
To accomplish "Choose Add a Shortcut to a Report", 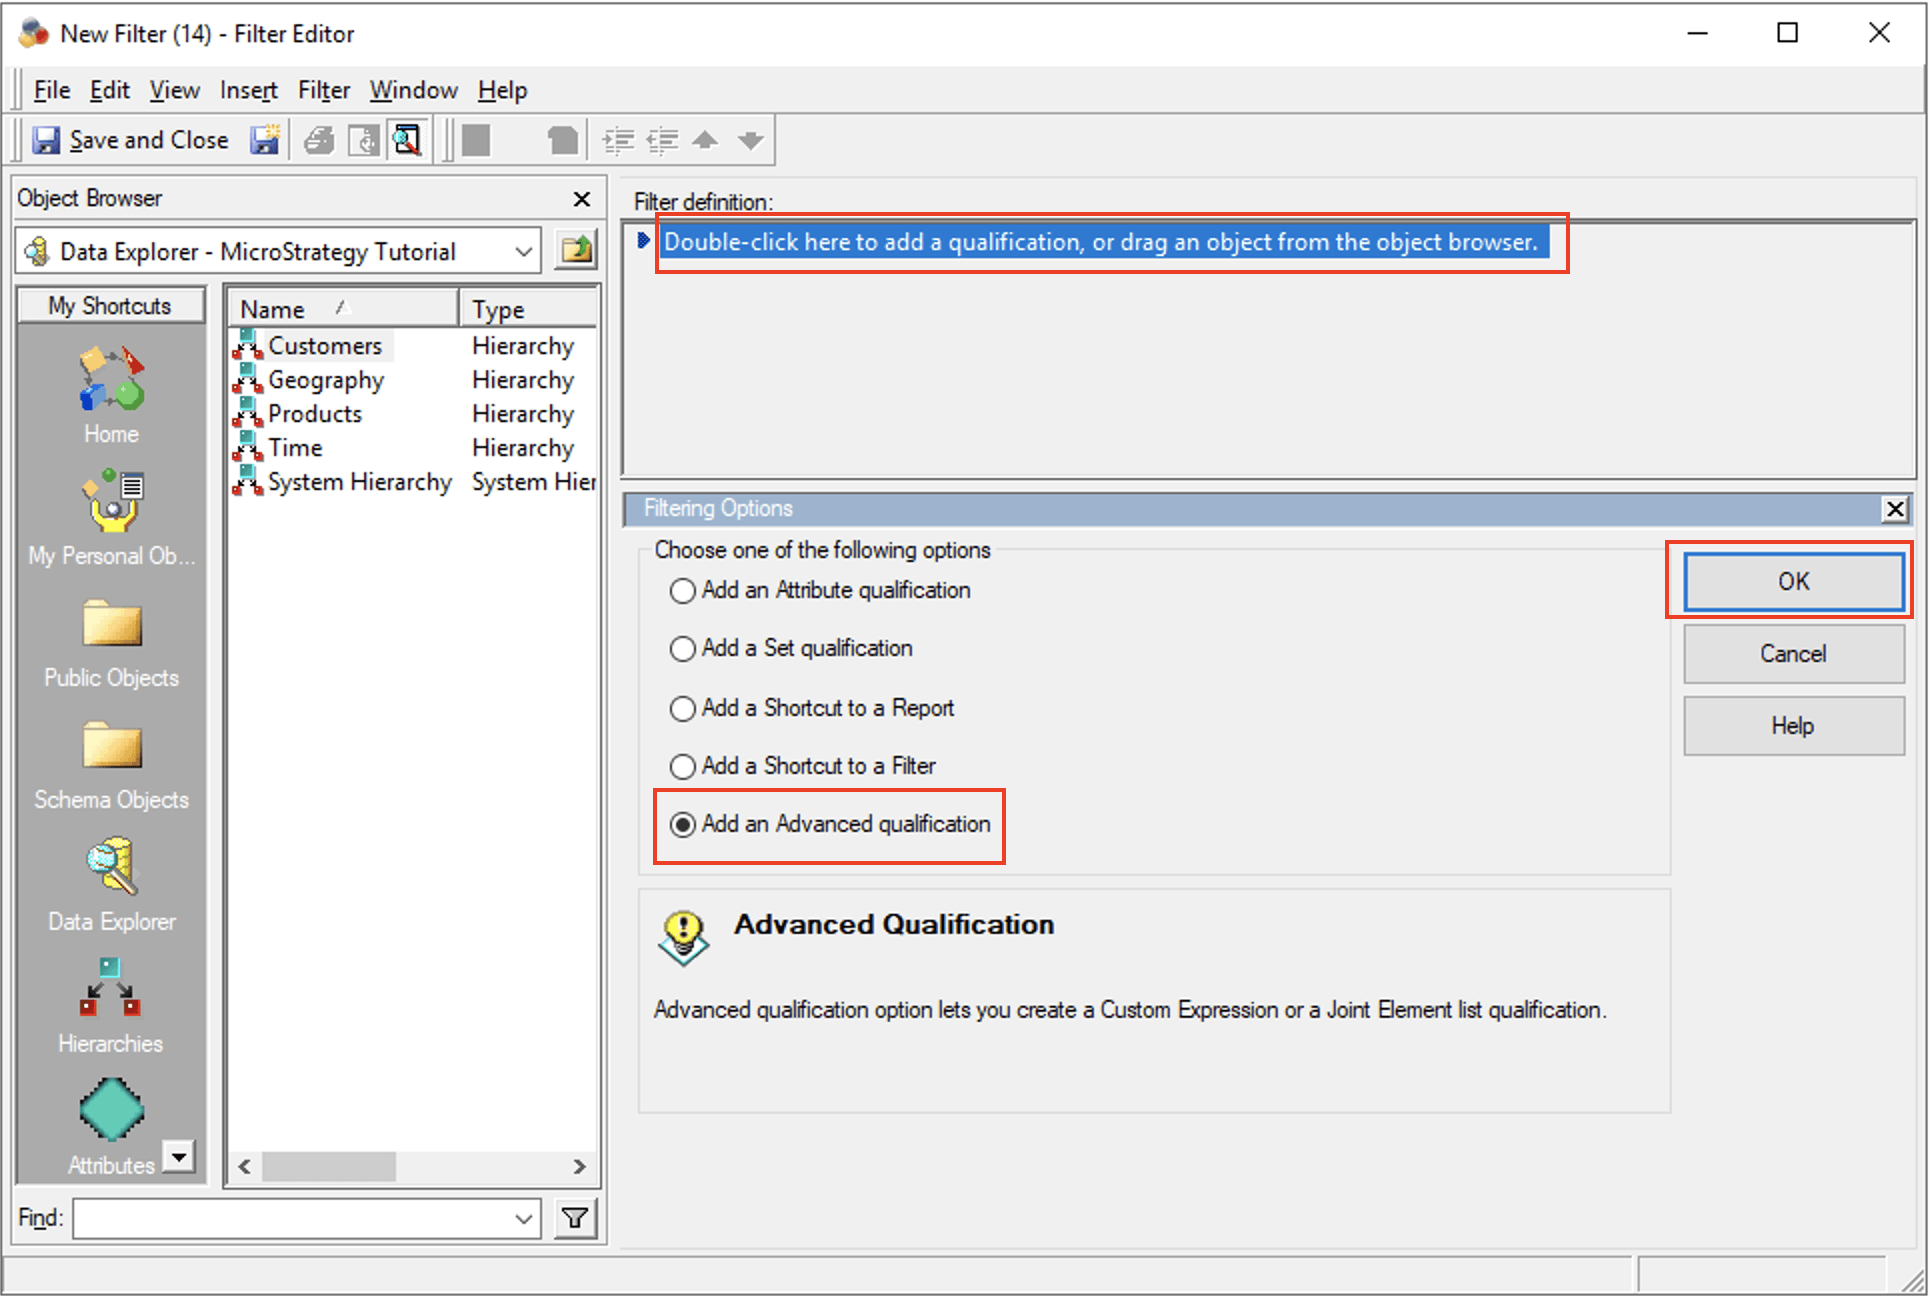I will (x=683, y=709).
